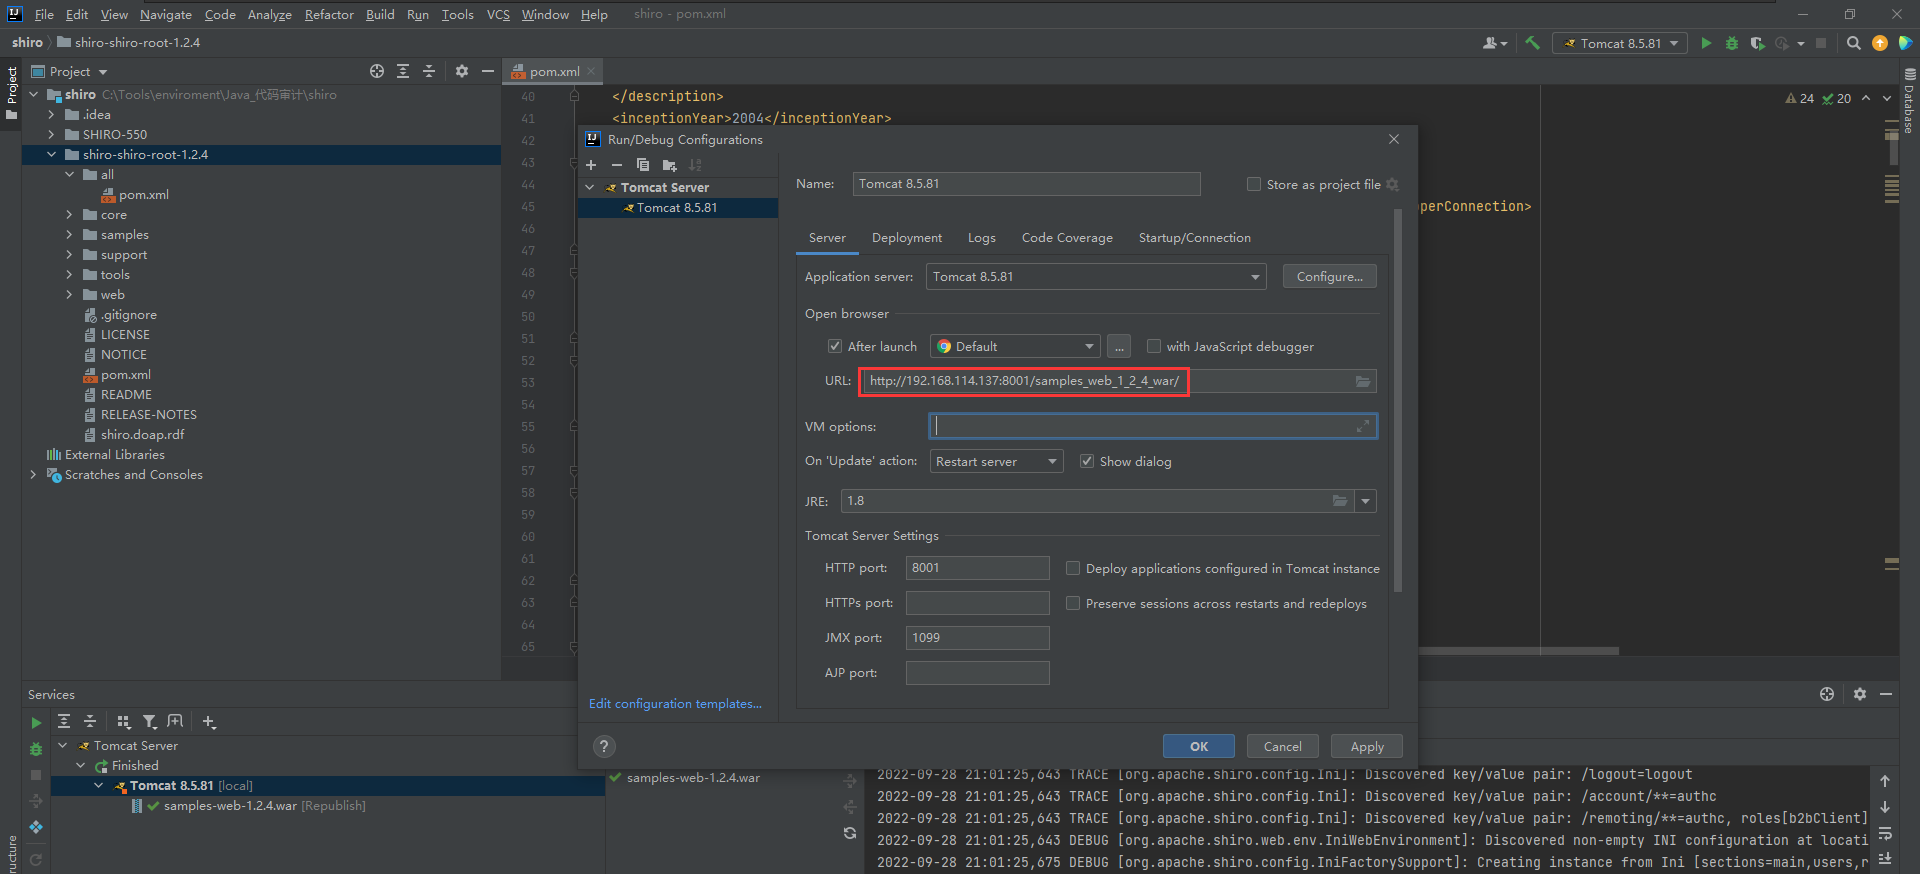Click the Configure... button

pyautogui.click(x=1330, y=277)
